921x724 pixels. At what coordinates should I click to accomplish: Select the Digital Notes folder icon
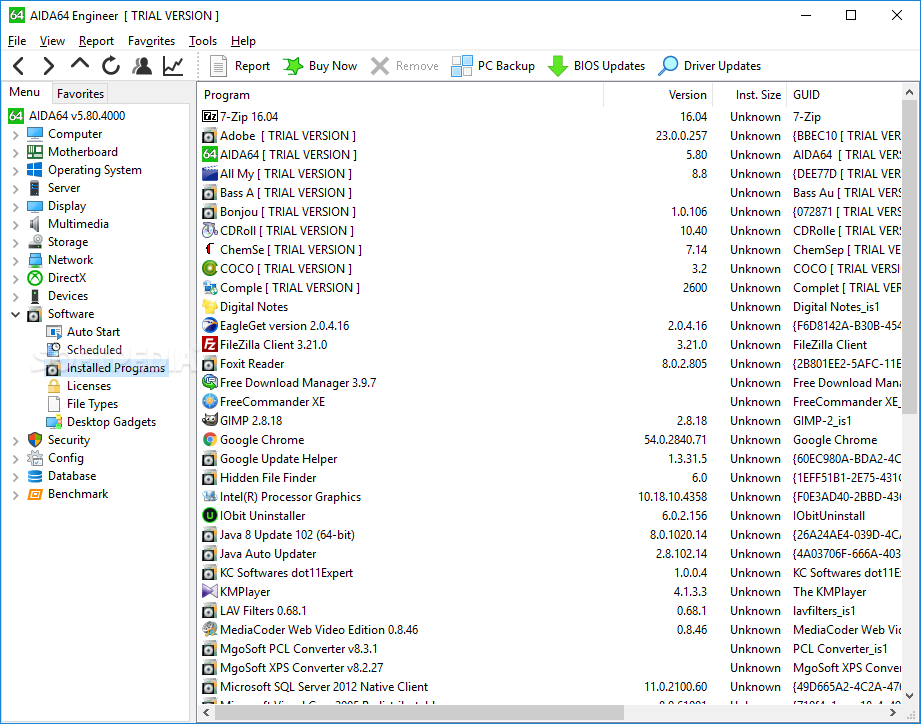210,307
